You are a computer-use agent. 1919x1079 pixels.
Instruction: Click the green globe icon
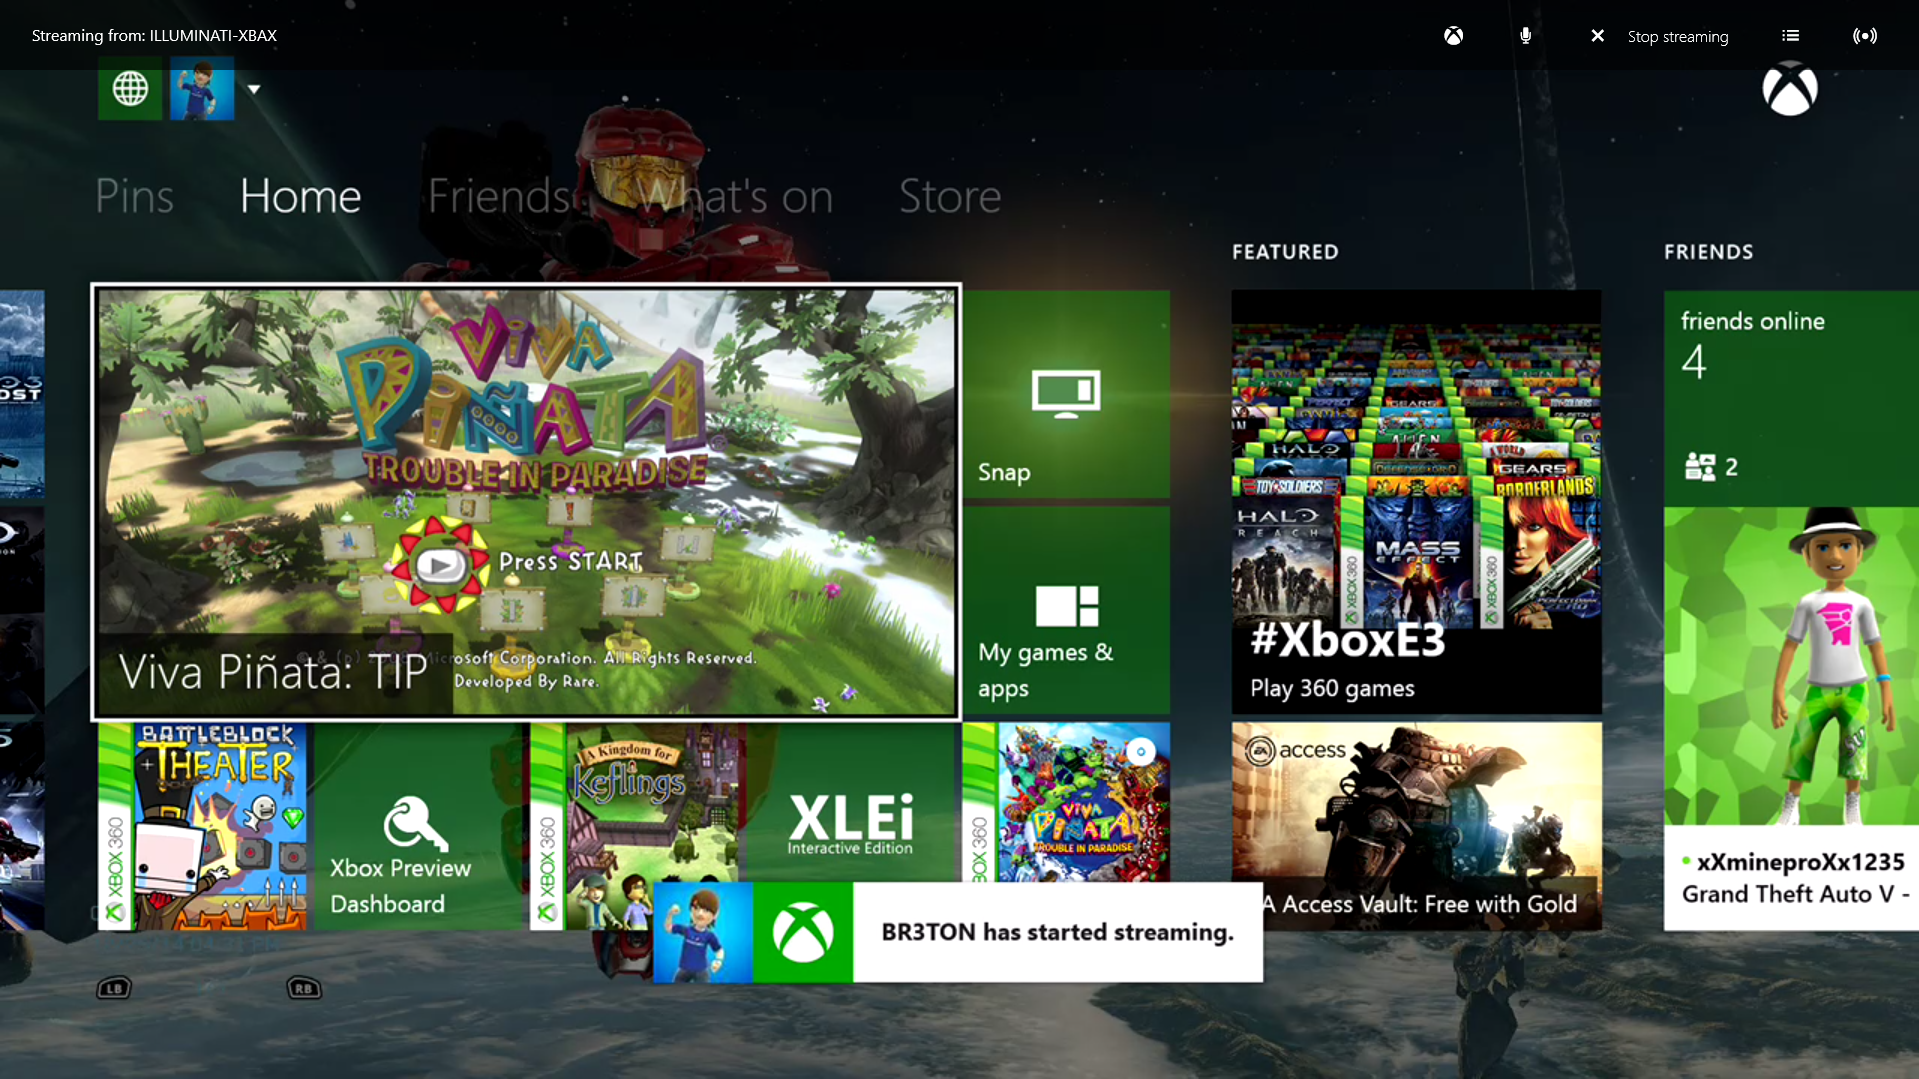[x=130, y=89]
